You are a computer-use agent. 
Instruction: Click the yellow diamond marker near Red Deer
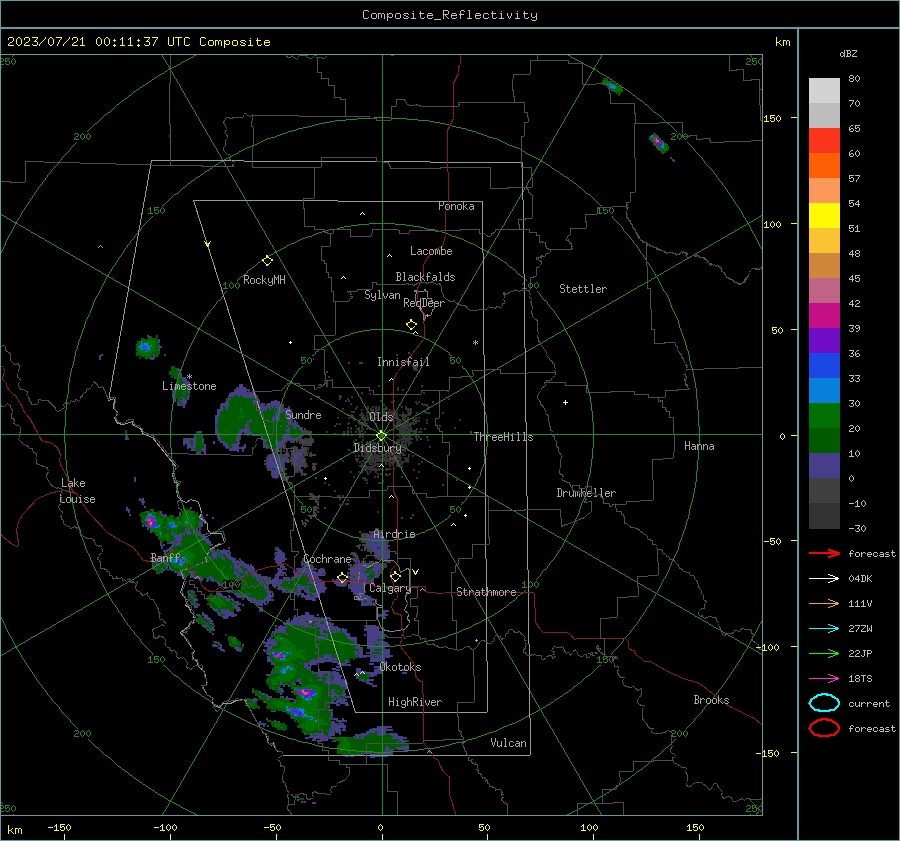pos(412,325)
